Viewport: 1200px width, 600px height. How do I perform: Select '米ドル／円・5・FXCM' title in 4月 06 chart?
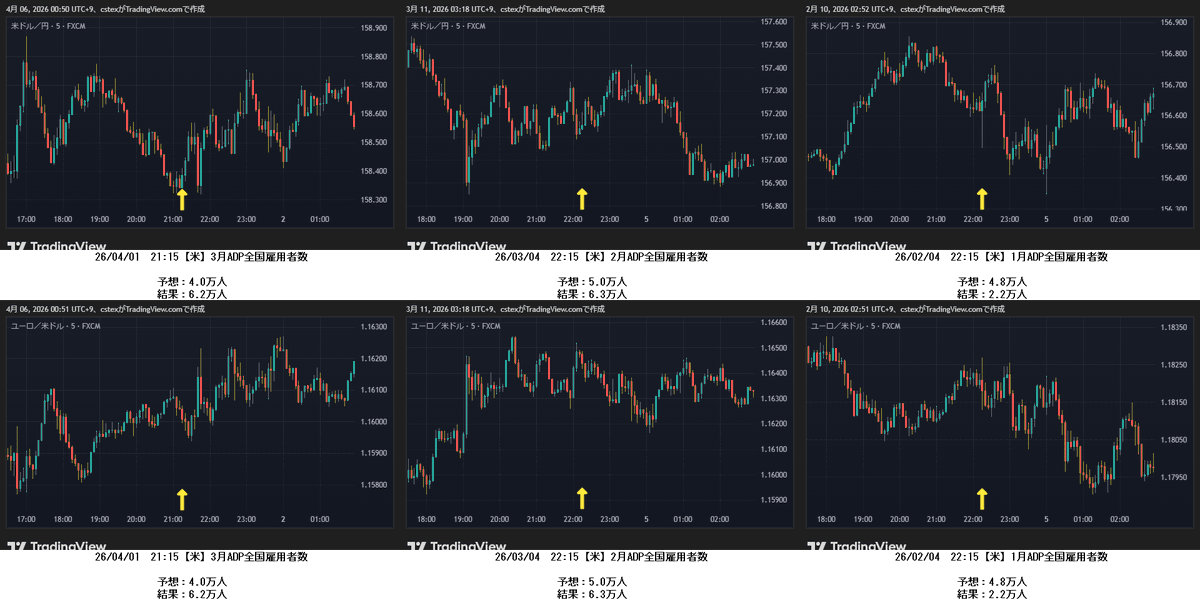click(50, 25)
